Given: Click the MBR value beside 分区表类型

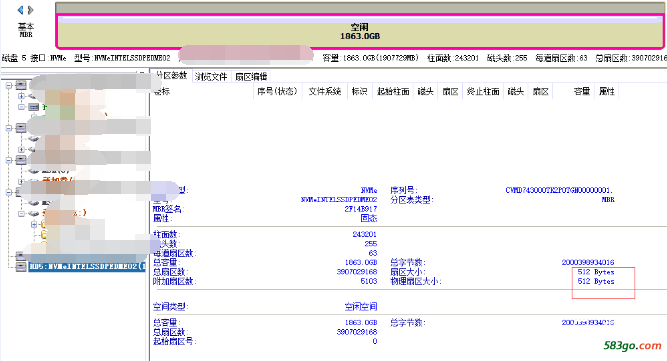Looking at the screenshot, I should [608, 199].
